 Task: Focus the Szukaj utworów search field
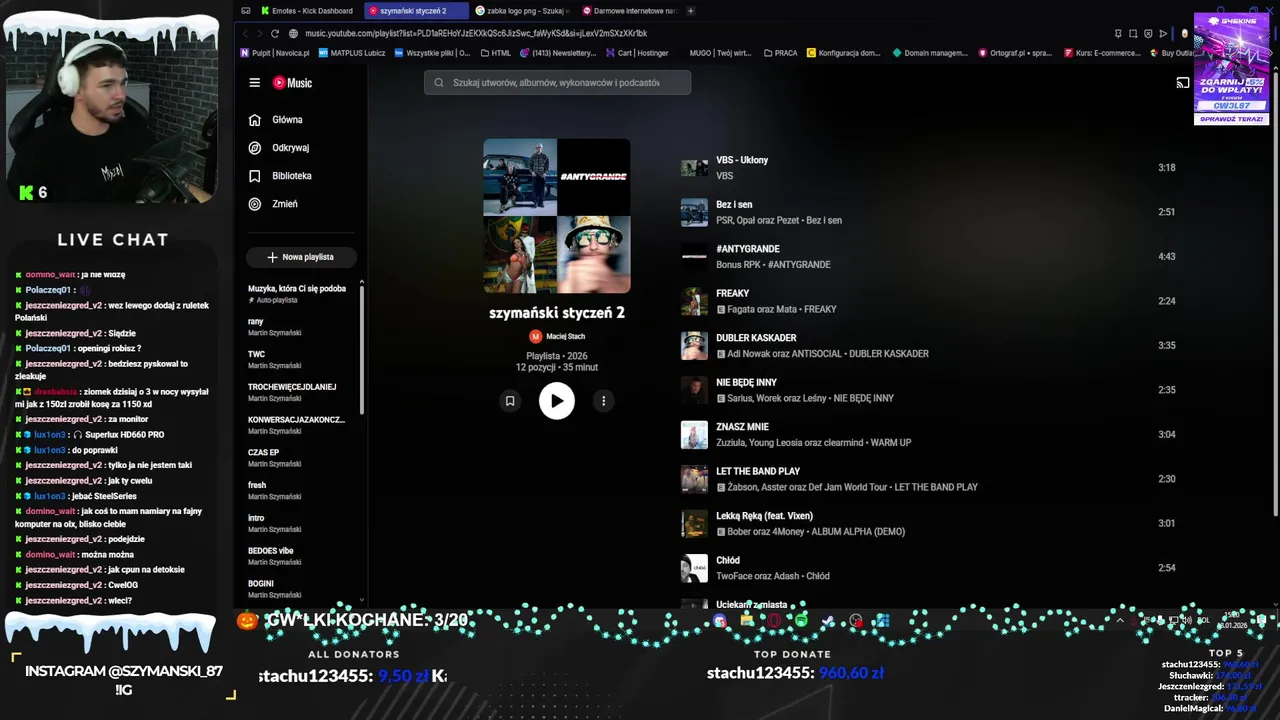click(557, 83)
